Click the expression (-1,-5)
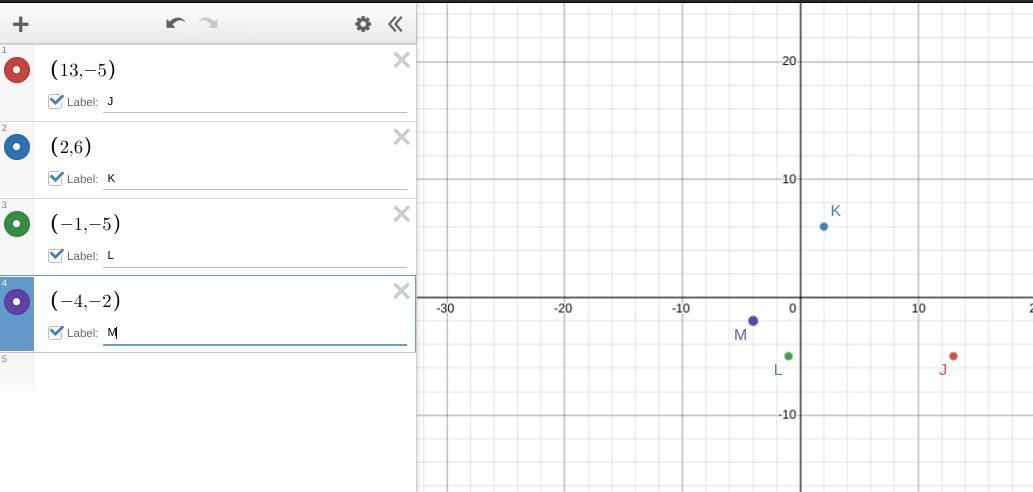 86,225
